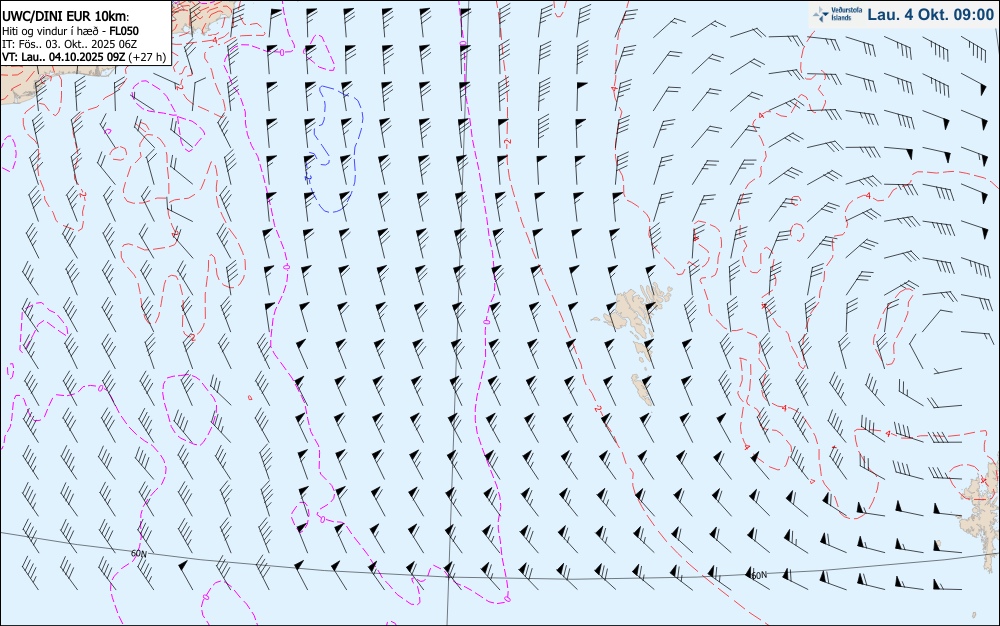Click the 'UWC/DINI EUR 10km' title text
This screenshot has width=1000, height=626.
pyautogui.click(x=65, y=17)
